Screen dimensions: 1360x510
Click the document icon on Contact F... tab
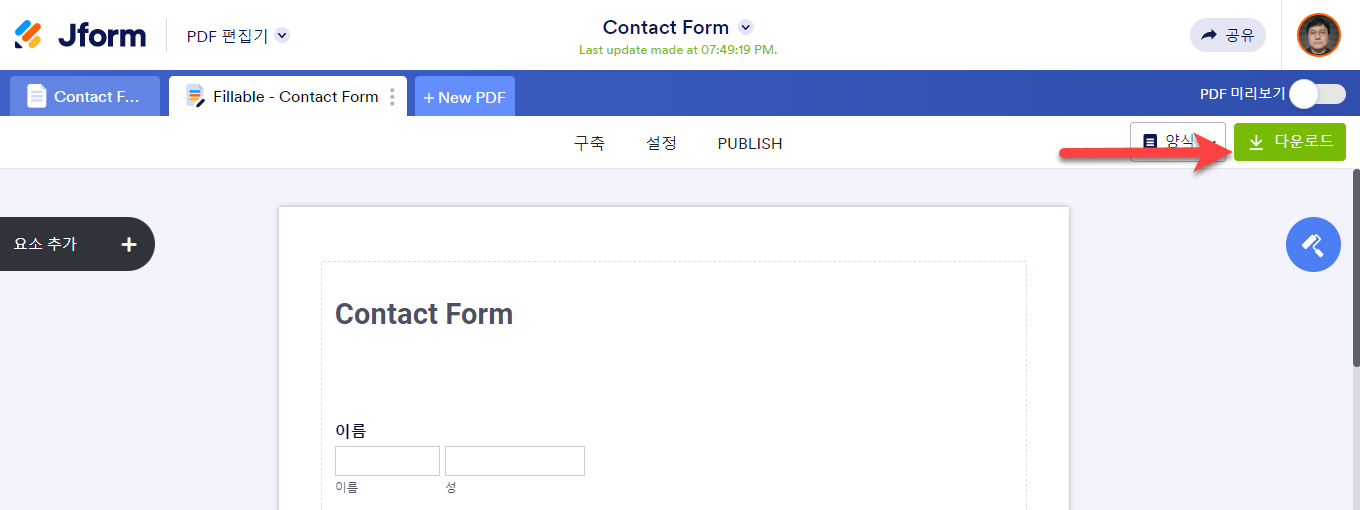click(x=37, y=97)
